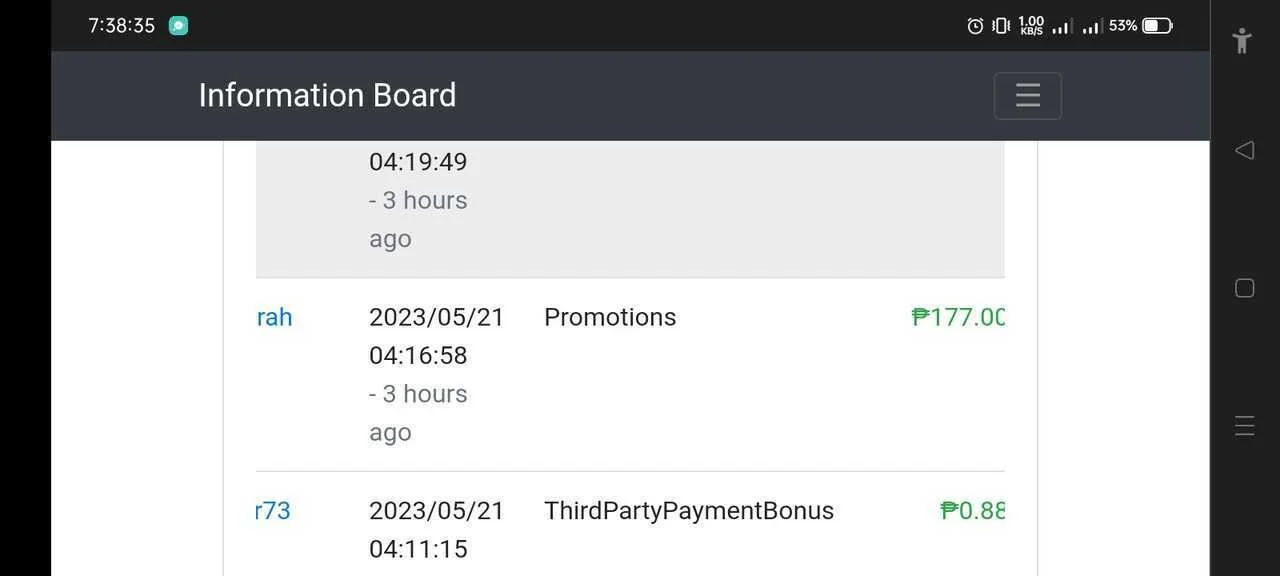Open recent apps three-line icon
The height and width of the screenshot is (576, 1280).
point(1244,426)
